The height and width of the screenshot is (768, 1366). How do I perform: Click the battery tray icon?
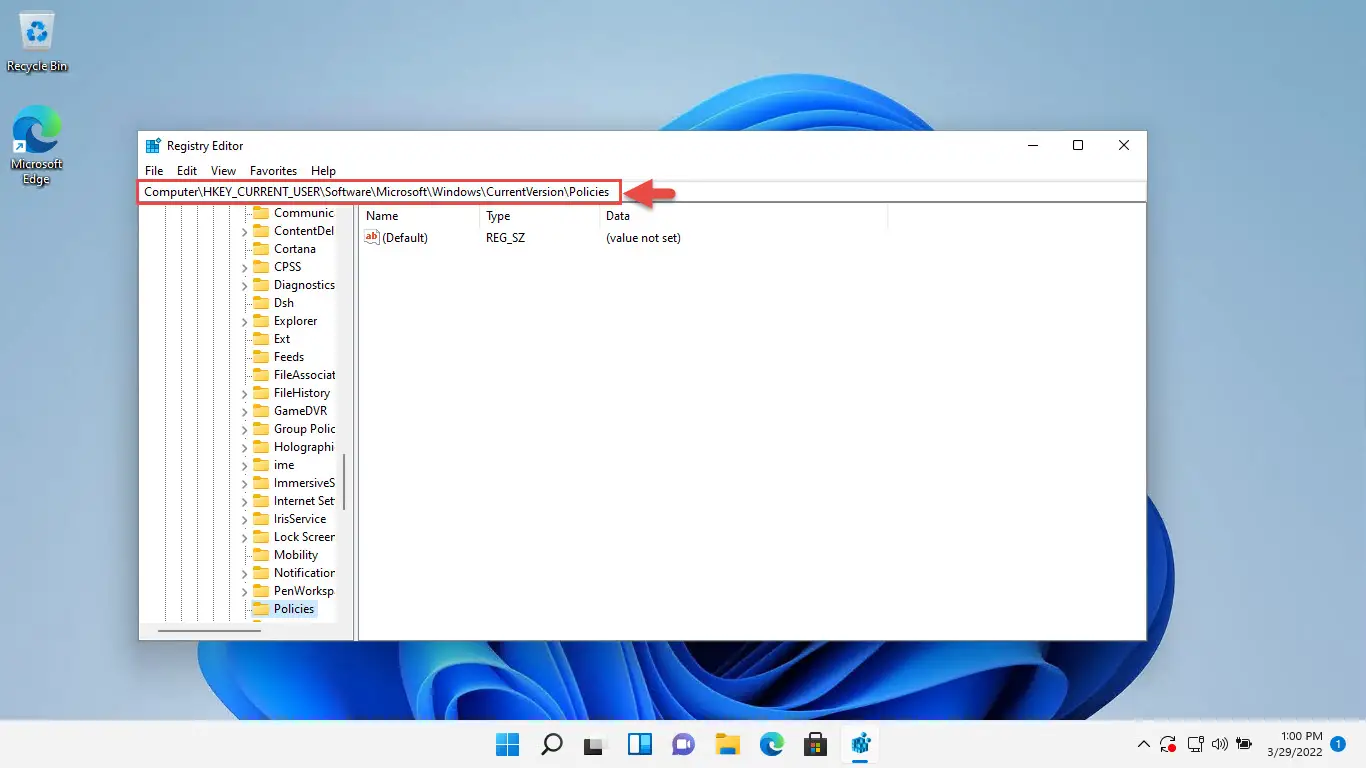click(x=1244, y=744)
